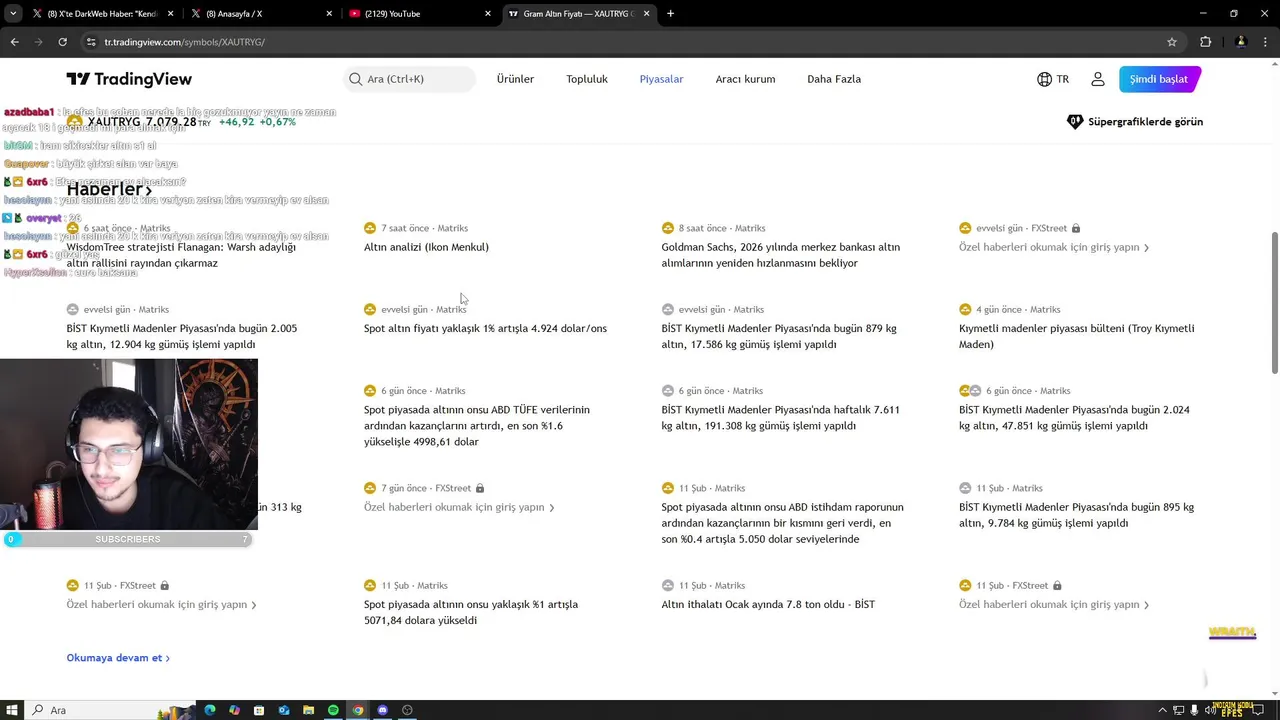Open news about bugün 2.005 kg altın
Screen dimensions: 1280x720
click(x=182, y=336)
